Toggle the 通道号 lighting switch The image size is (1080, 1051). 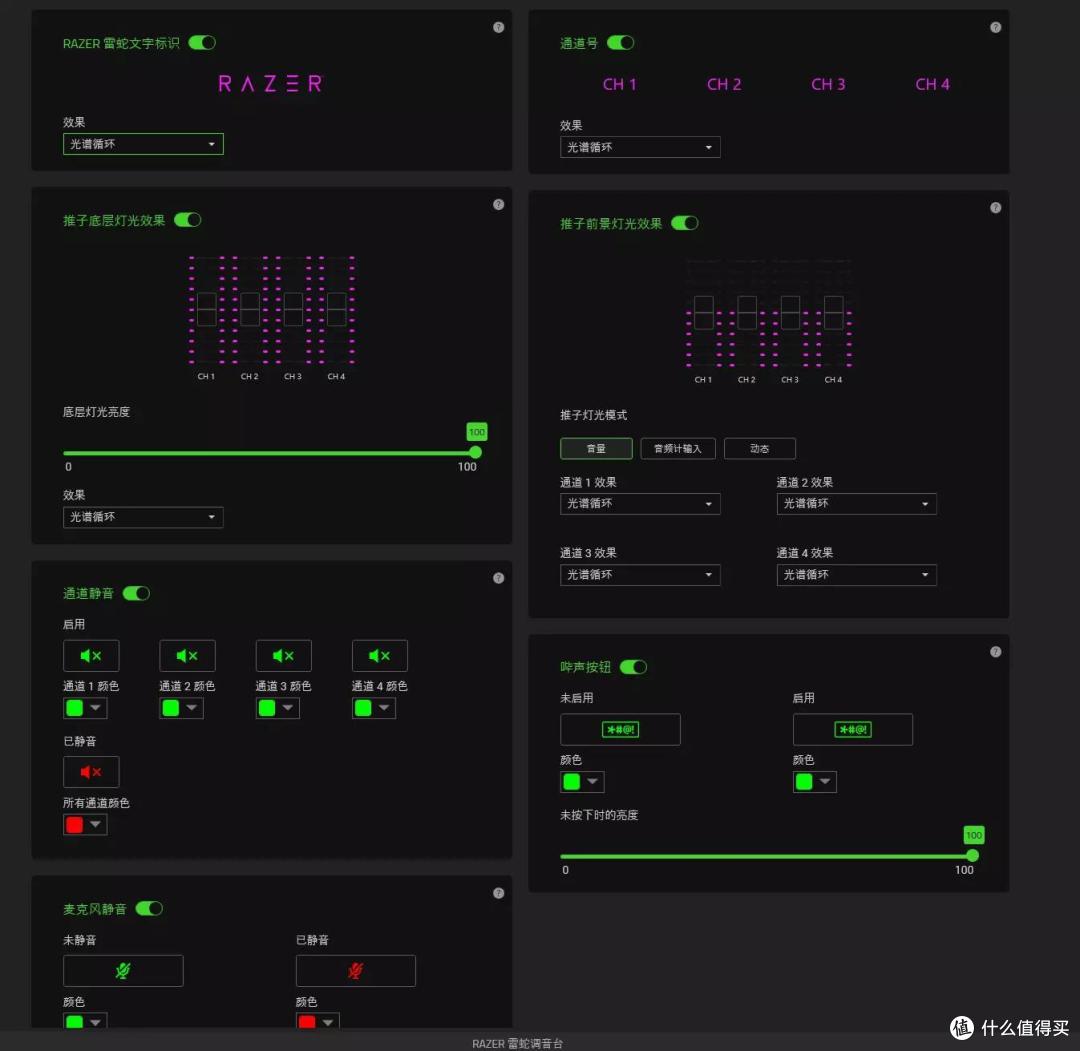point(621,43)
